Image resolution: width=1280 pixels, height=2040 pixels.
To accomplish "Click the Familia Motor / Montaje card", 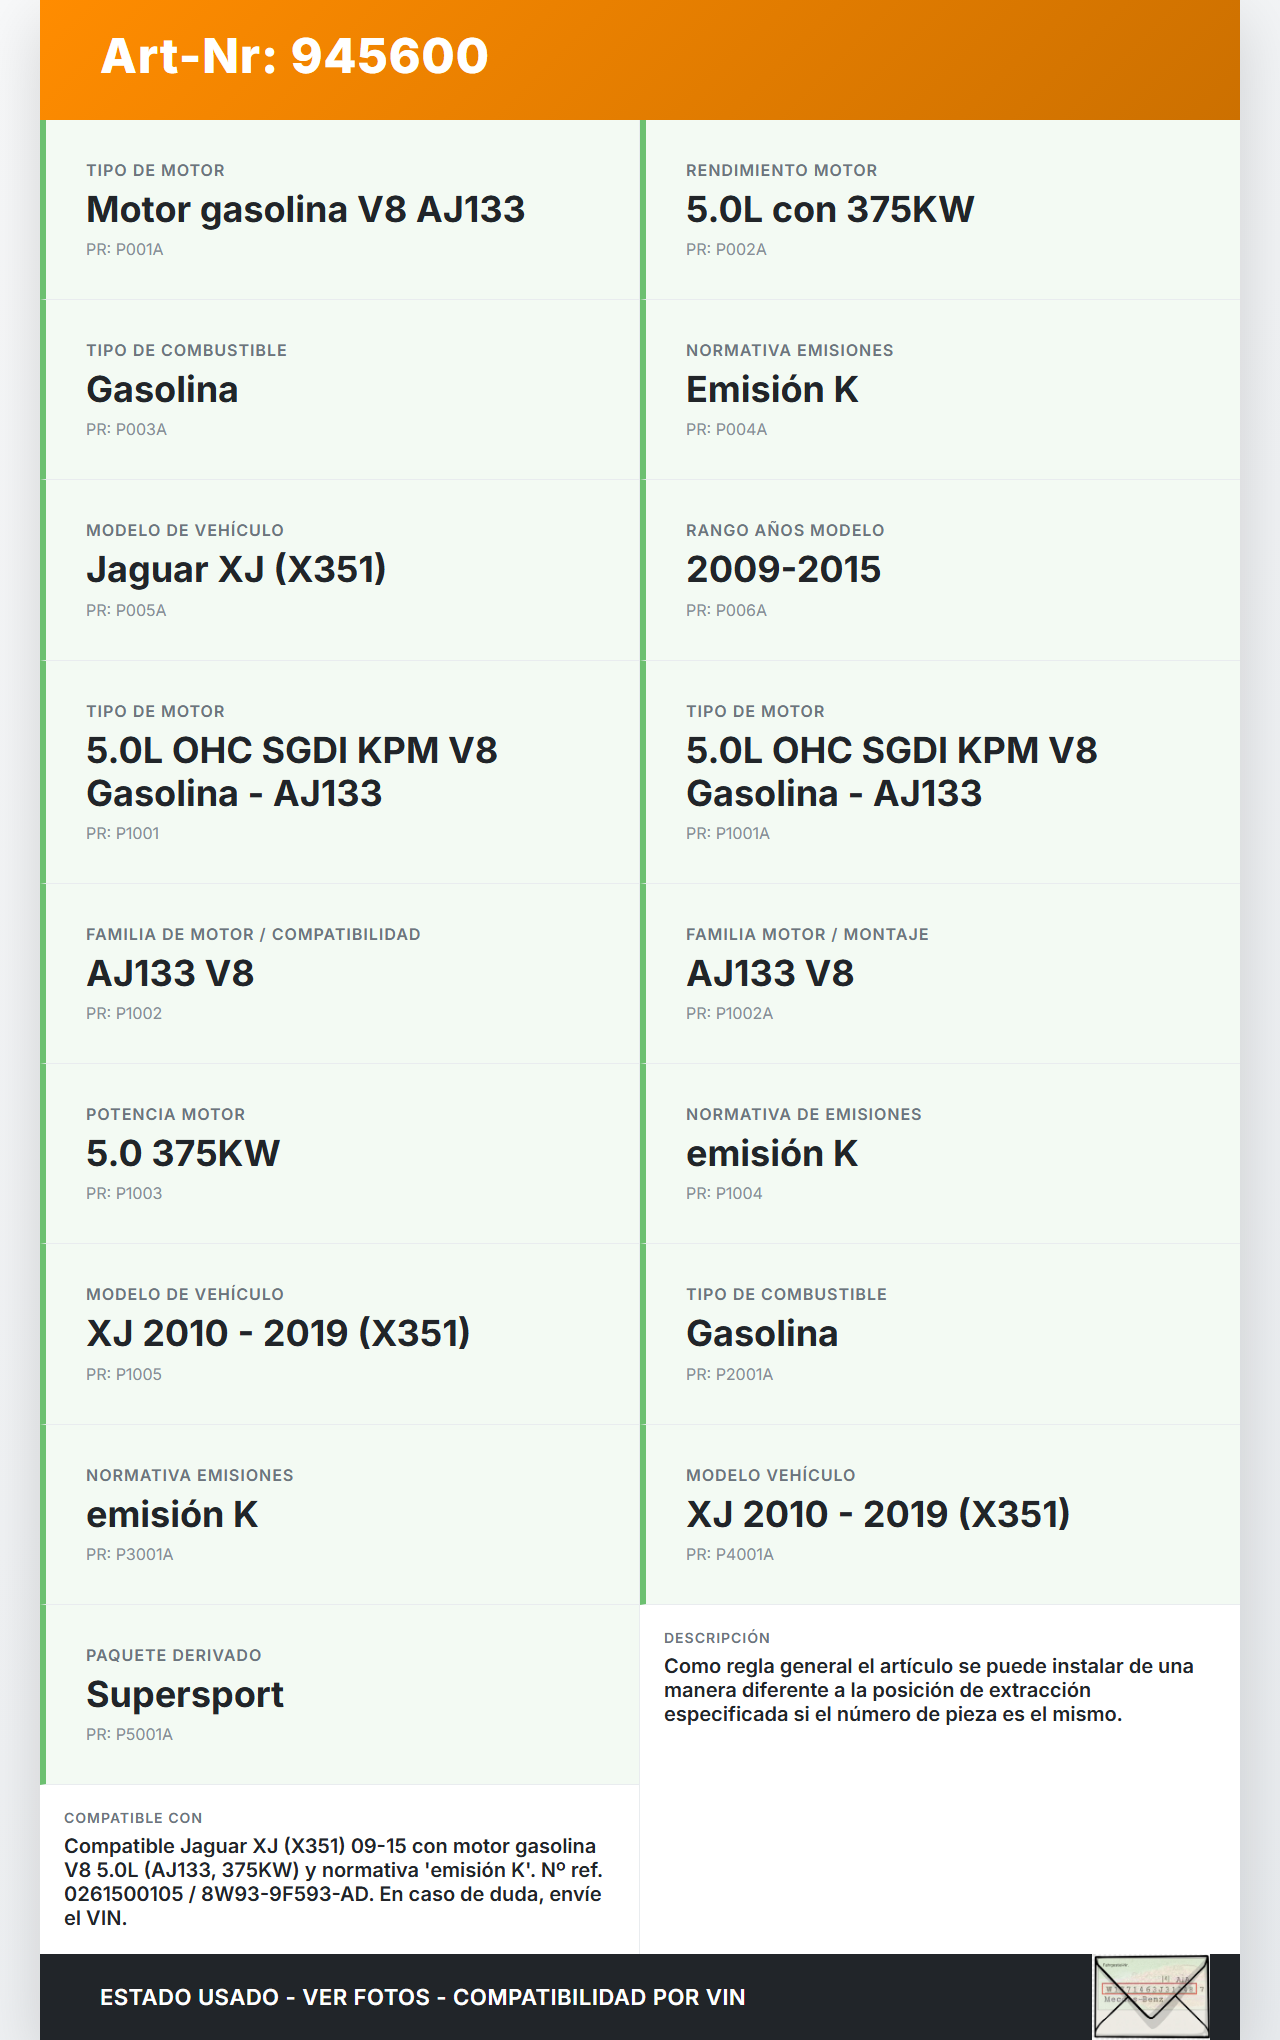I will (940, 974).
